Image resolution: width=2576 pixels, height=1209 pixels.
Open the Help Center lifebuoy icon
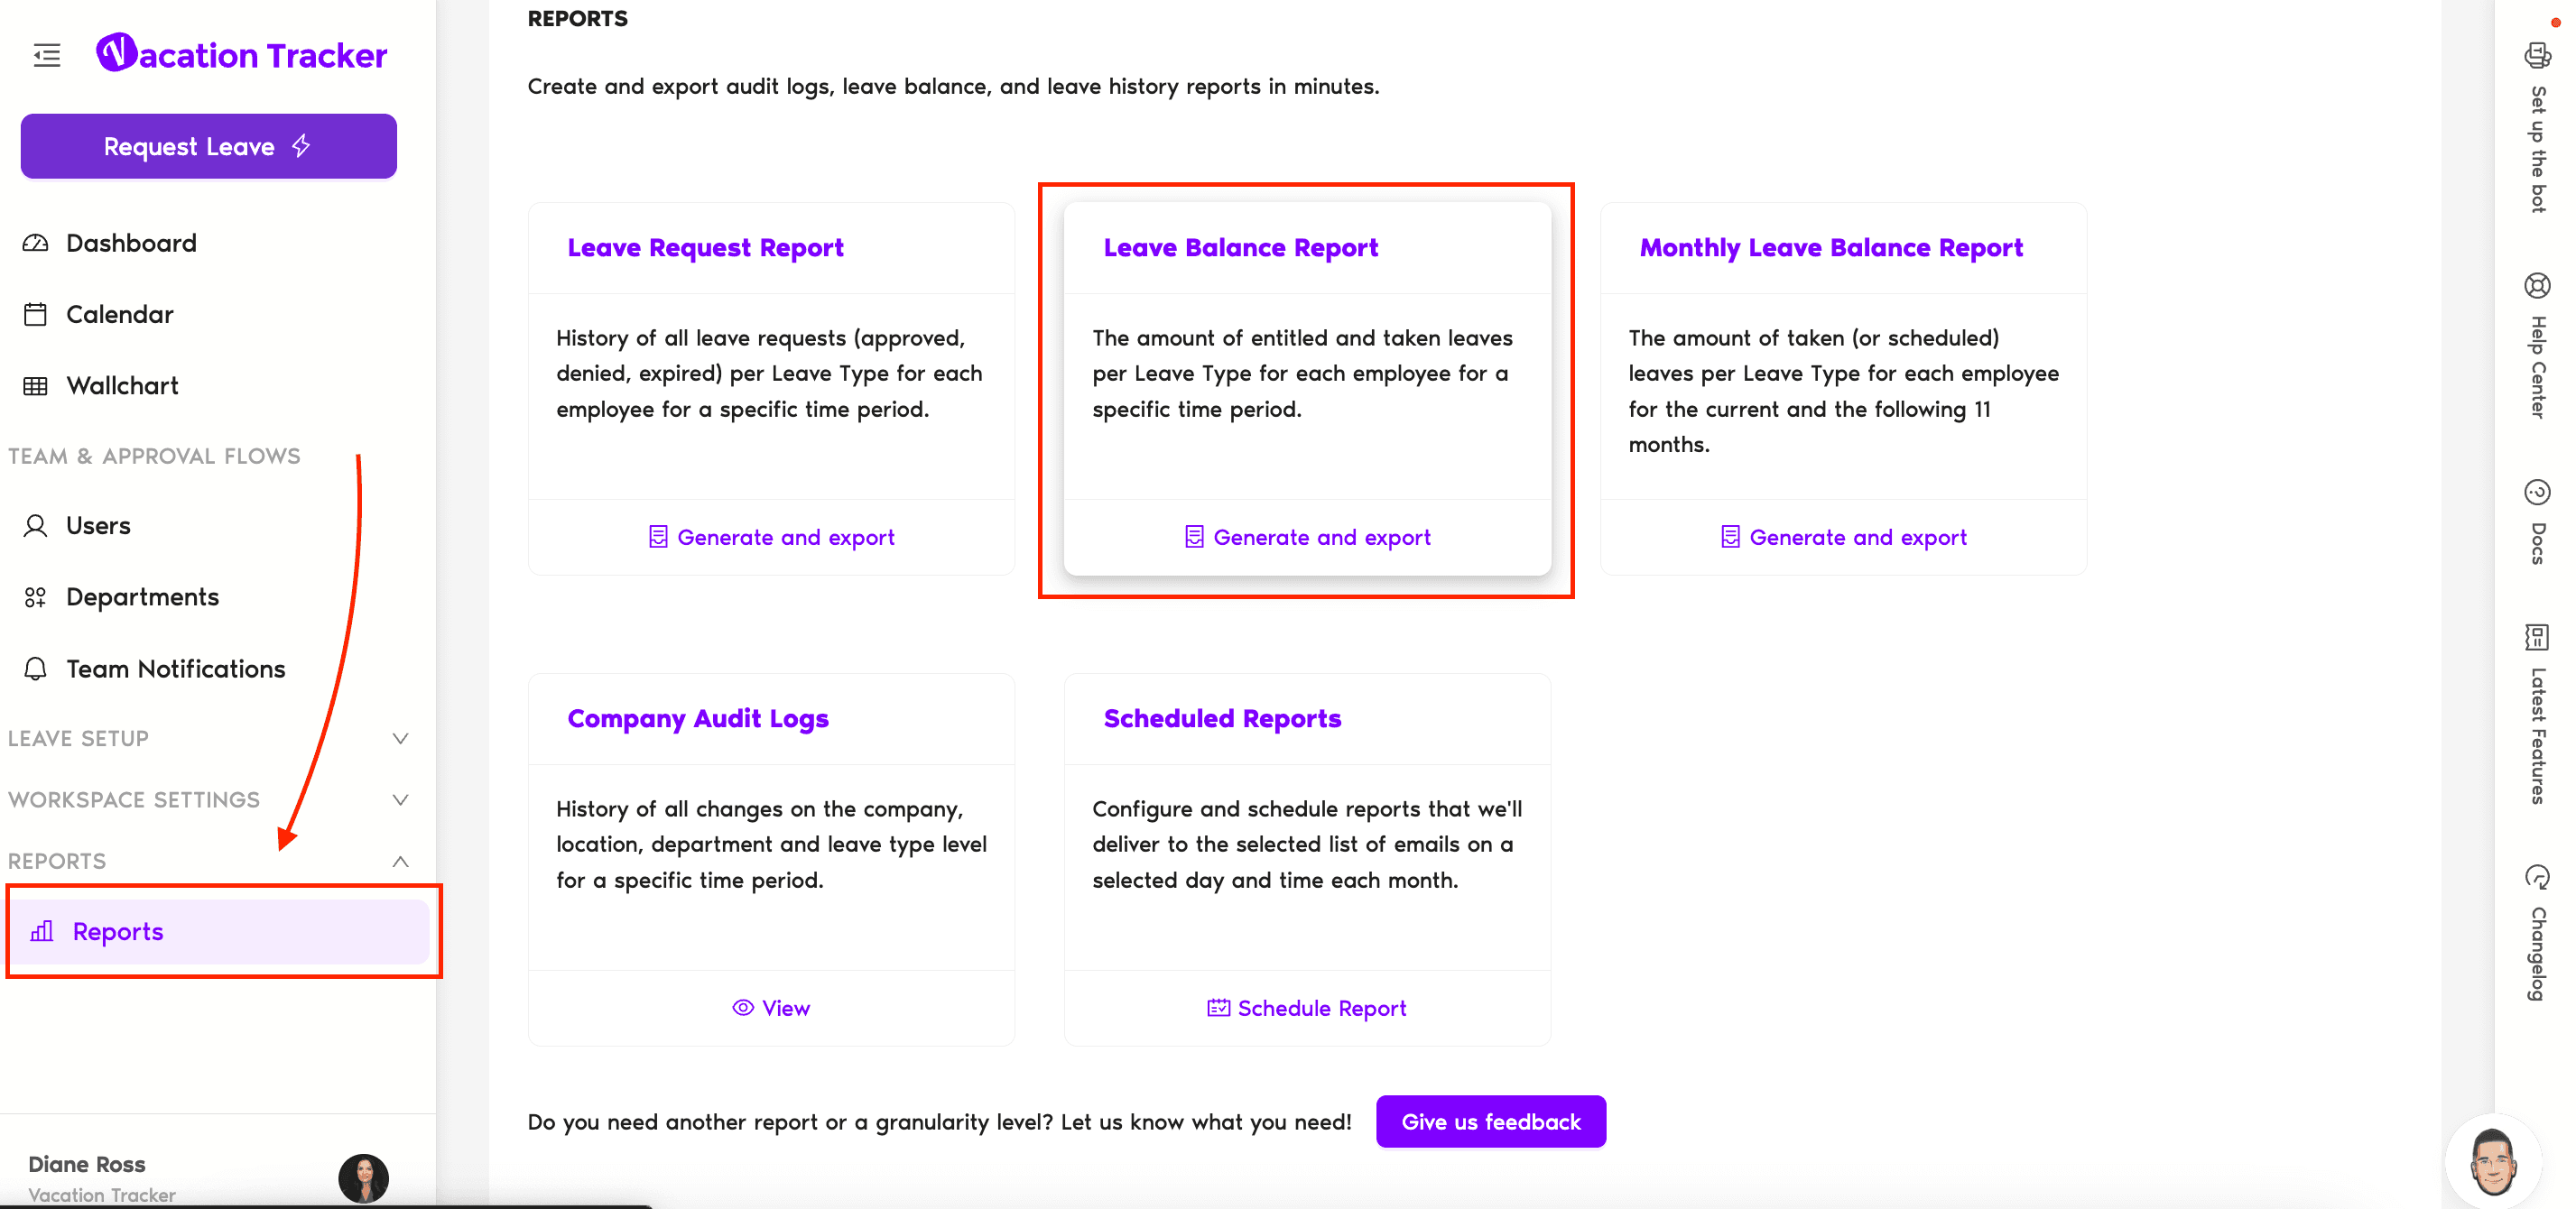pos(2537,286)
